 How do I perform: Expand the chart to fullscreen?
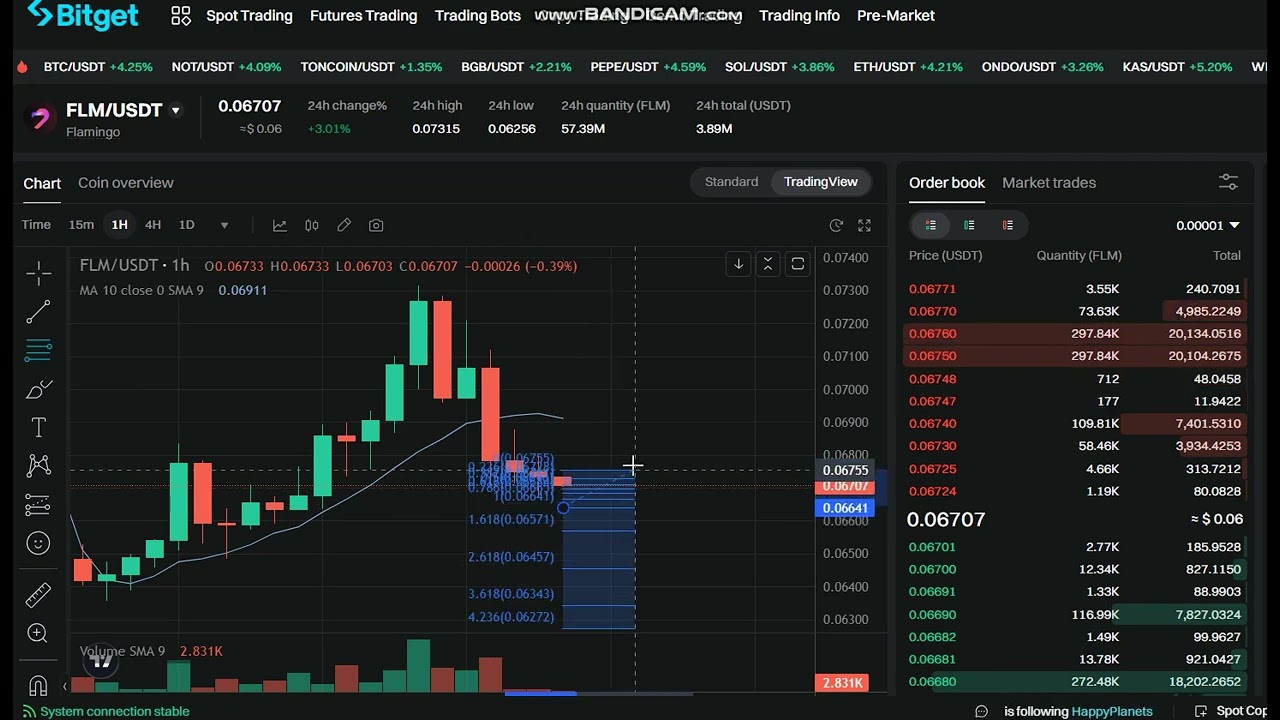click(x=864, y=225)
